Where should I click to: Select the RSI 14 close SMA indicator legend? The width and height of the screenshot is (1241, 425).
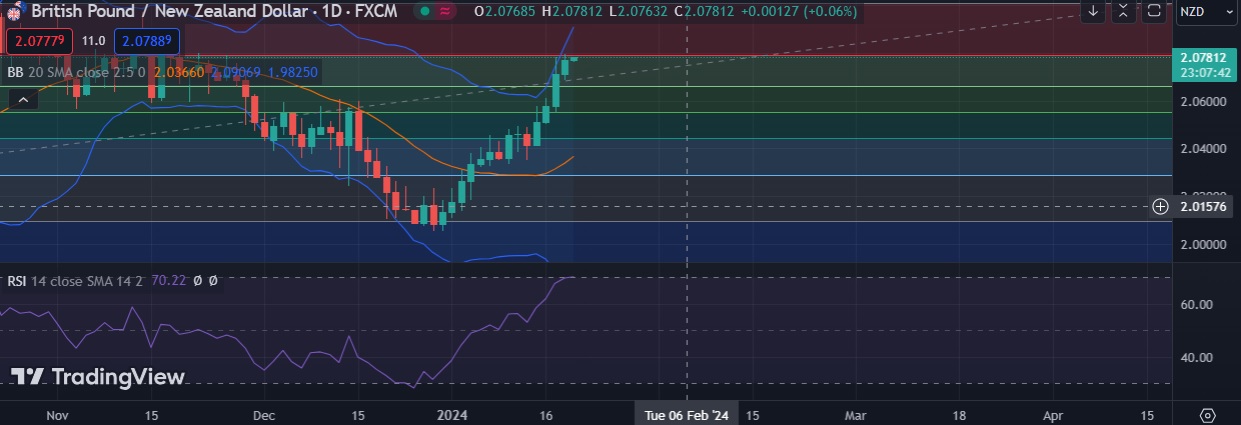(x=75, y=281)
